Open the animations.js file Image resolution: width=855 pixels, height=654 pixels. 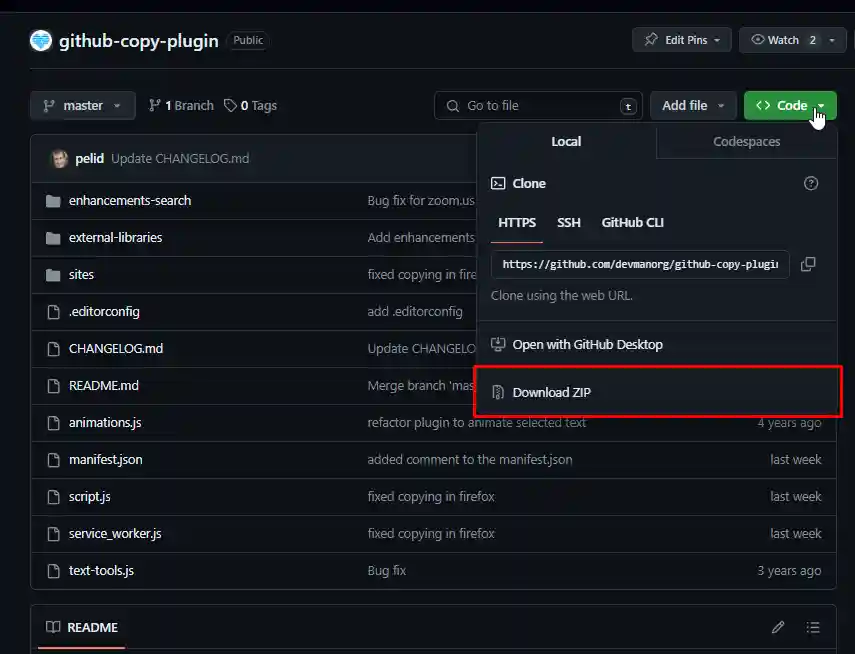coord(105,422)
